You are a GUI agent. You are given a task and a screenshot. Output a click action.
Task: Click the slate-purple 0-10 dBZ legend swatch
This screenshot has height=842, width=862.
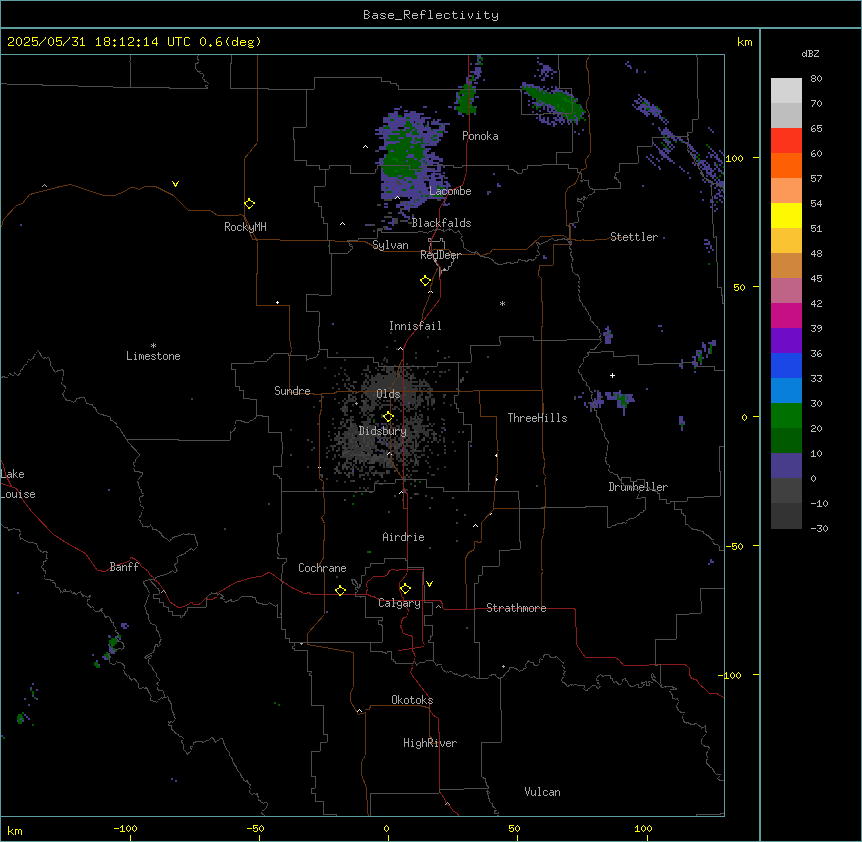click(786, 466)
